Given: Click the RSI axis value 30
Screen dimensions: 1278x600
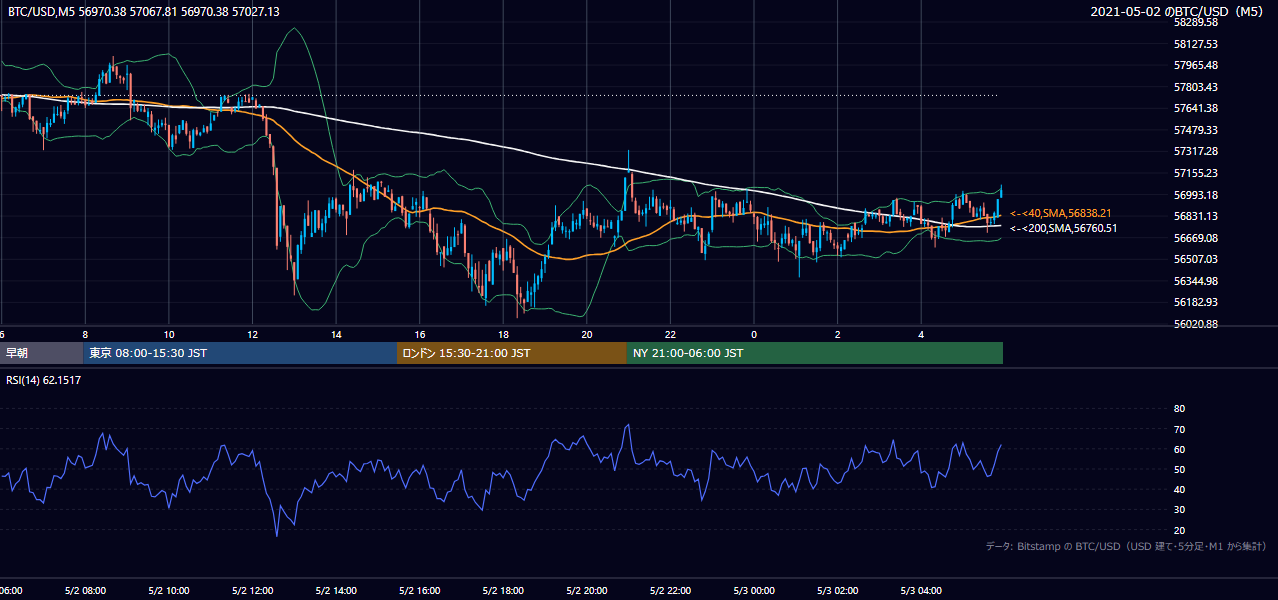Looking at the screenshot, I should click(x=1179, y=509).
